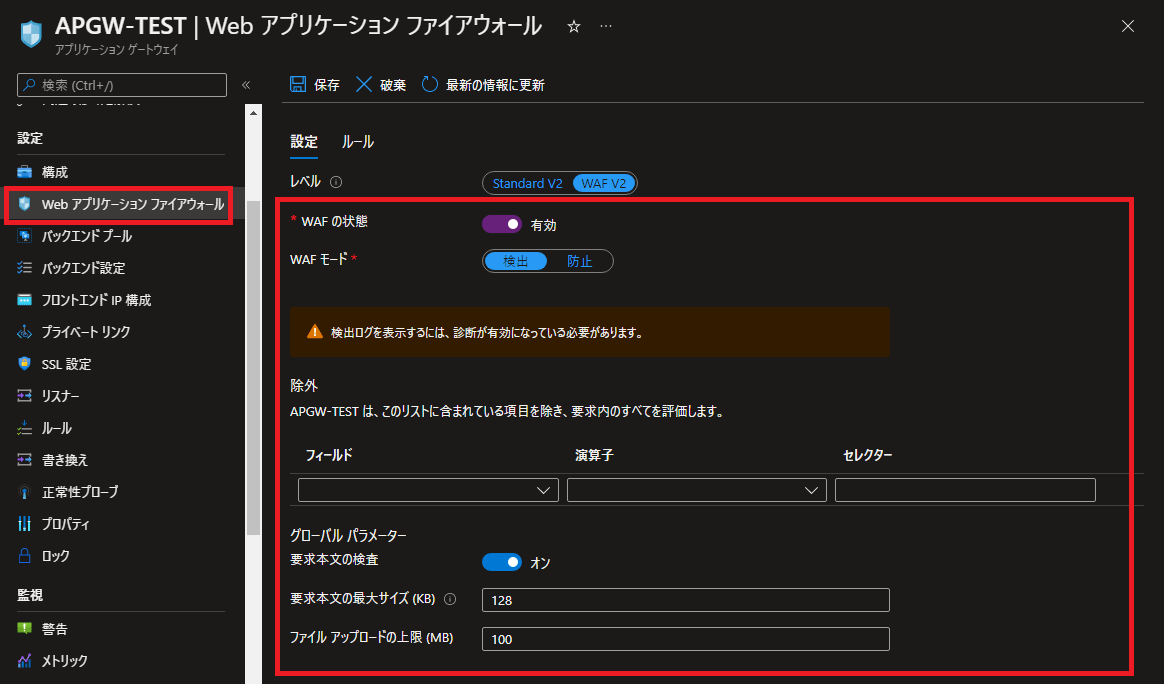Image resolution: width=1164 pixels, height=684 pixels.
Task: Click the 警告 alert icon
Action: pos(24,628)
